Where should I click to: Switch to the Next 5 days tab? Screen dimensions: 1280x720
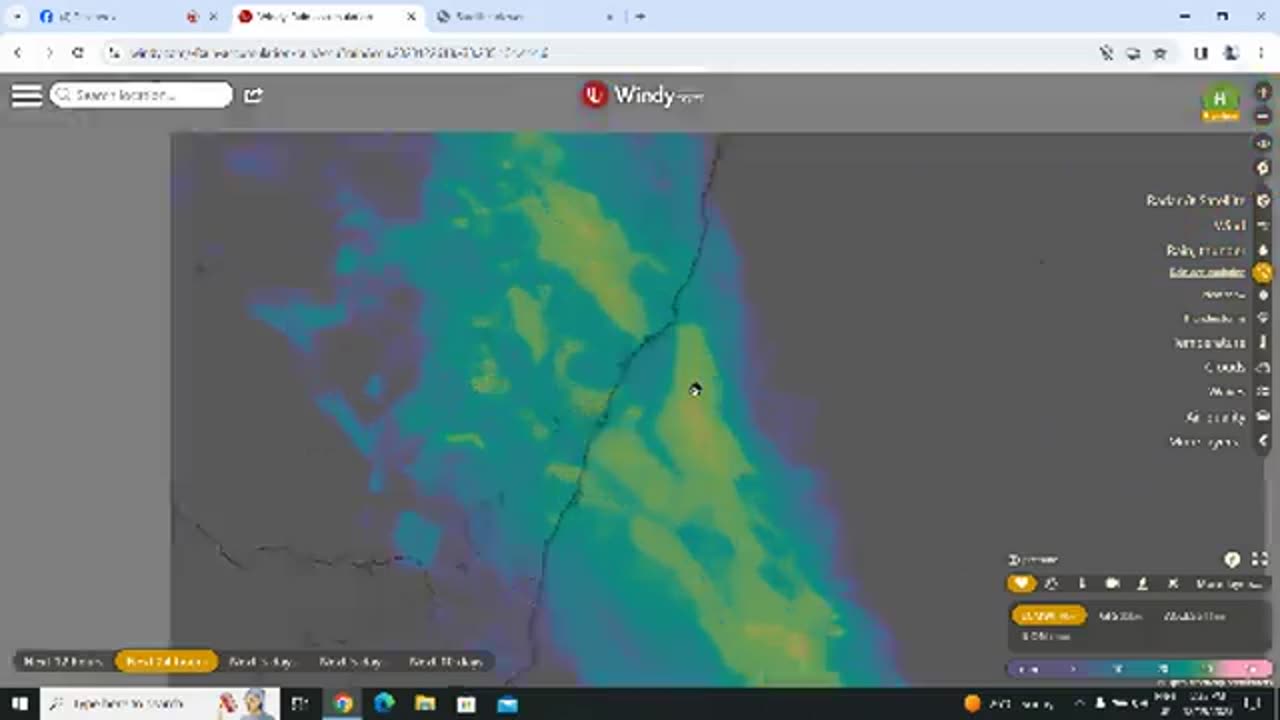point(350,661)
